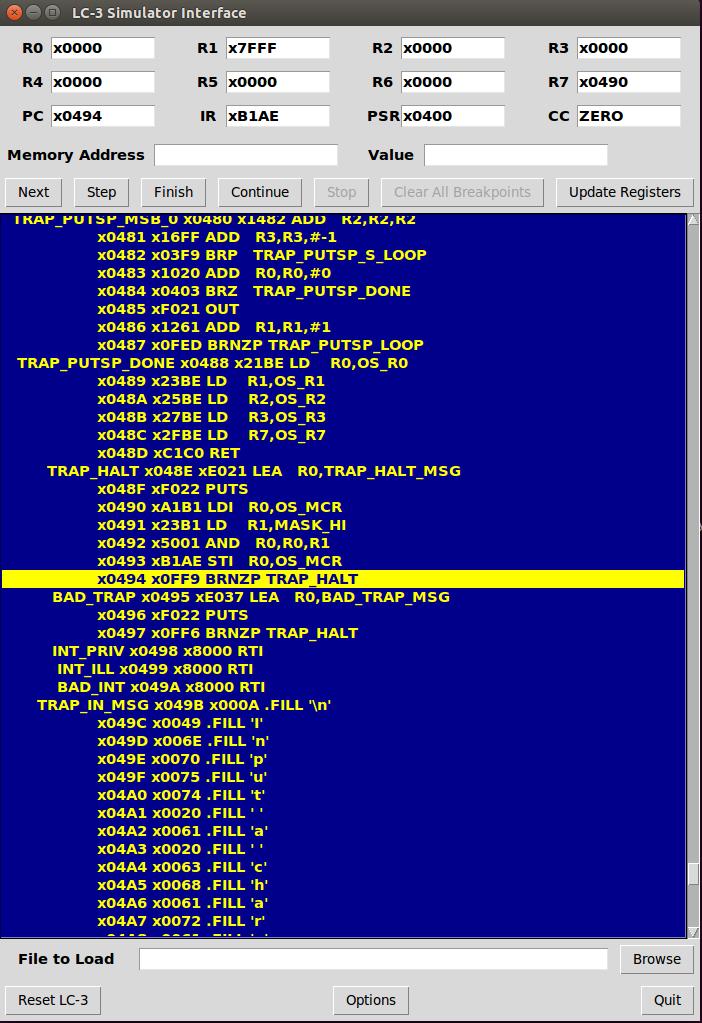Screen dimensions: 702x1023
Task: Click the Step button
Action: (101, 192)
